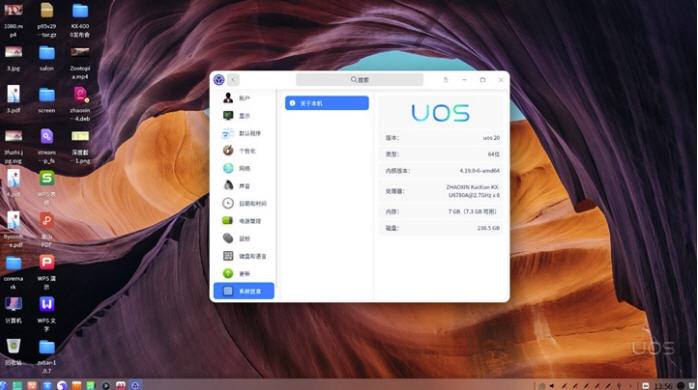The height and width of the screenshot is (390, 698).
Task: Click the back arrow in Control Center
Action: tap(233, 80)
